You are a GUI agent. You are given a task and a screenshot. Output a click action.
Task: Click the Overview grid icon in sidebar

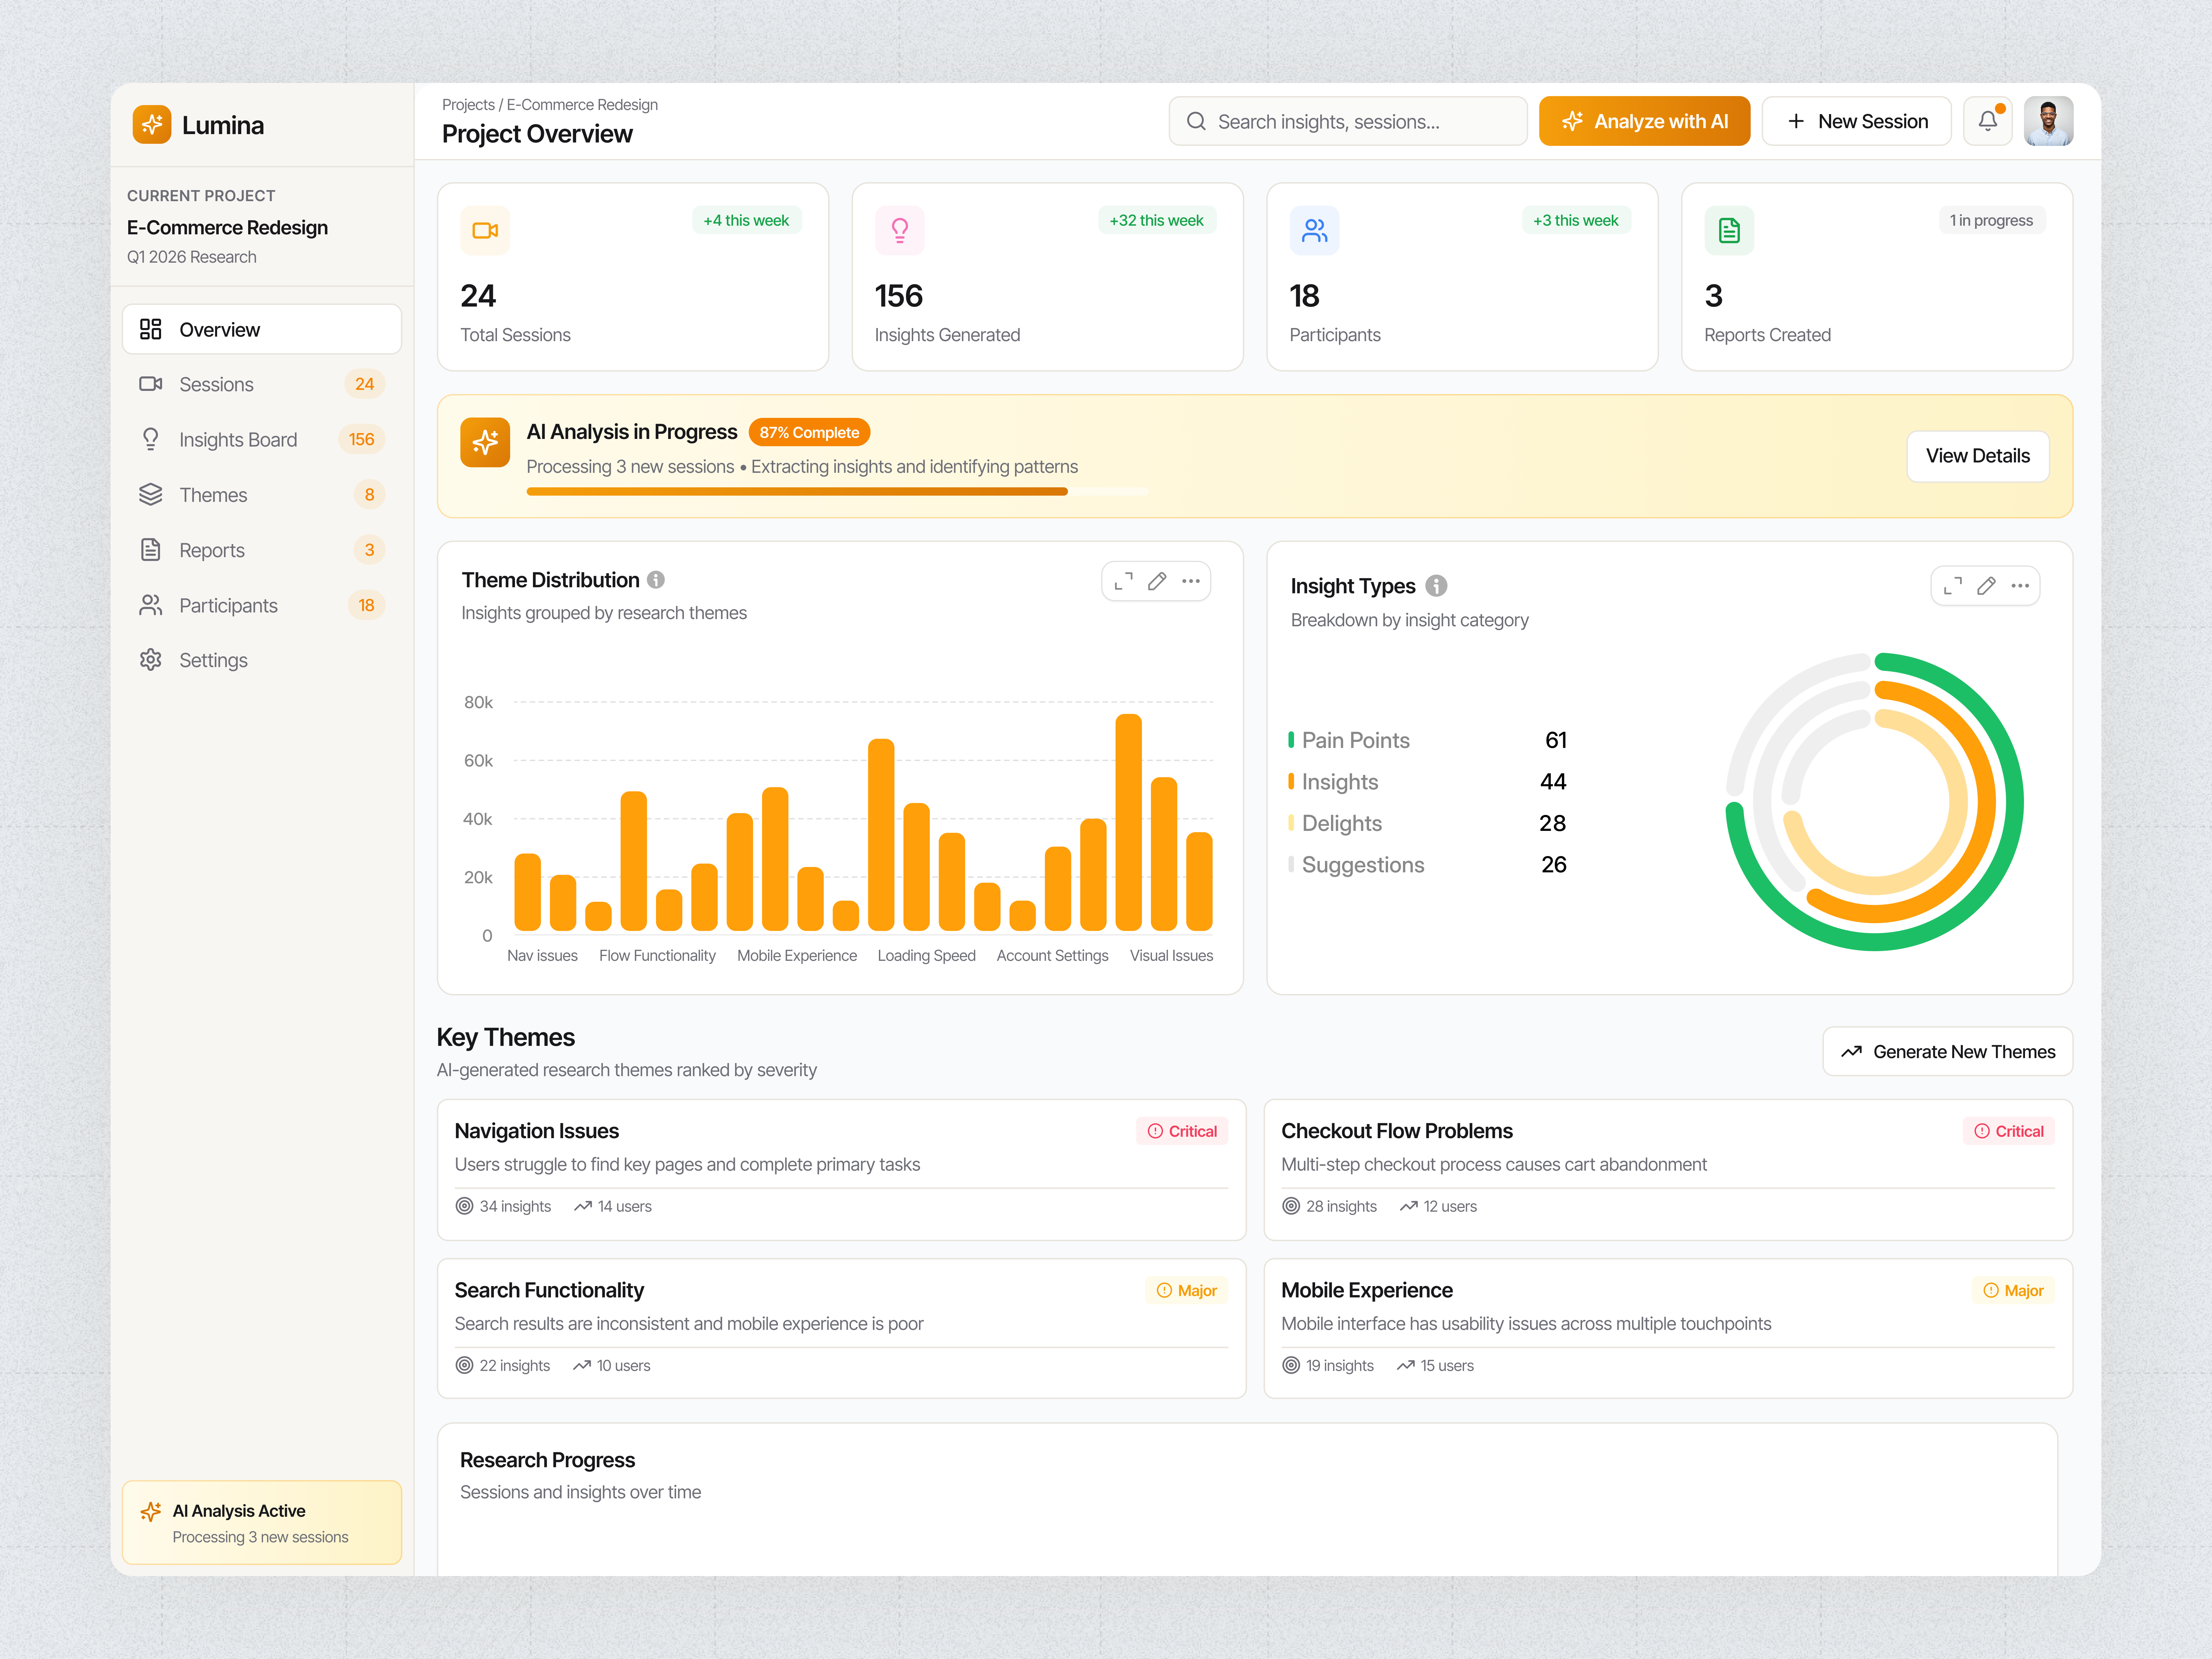click(x=151, y=329)
